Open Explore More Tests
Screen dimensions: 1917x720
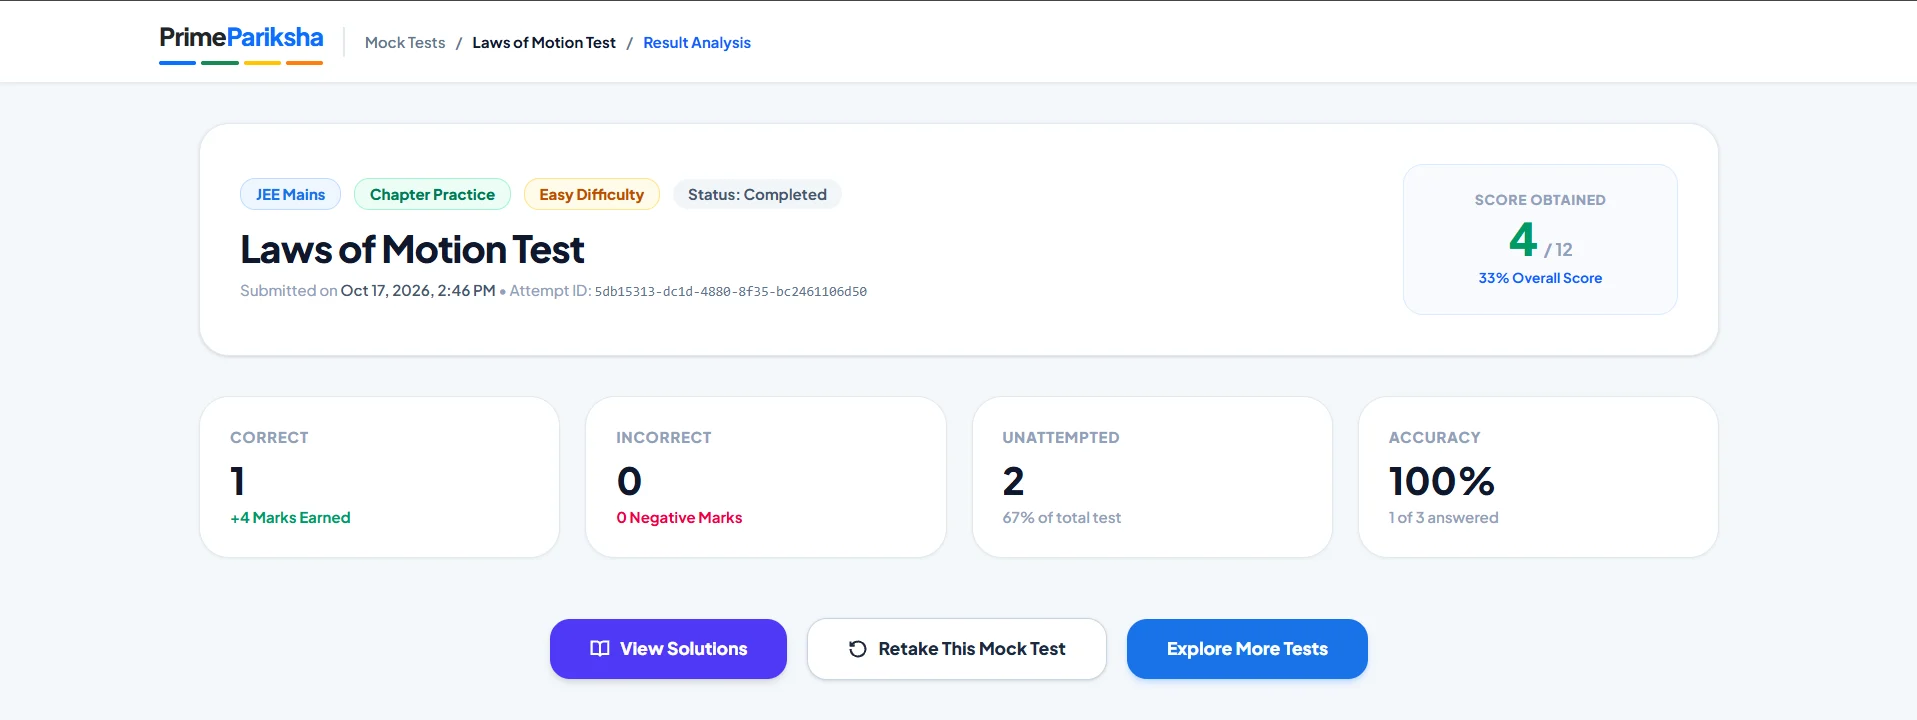pyautogui.click(x=1247, y=649)
